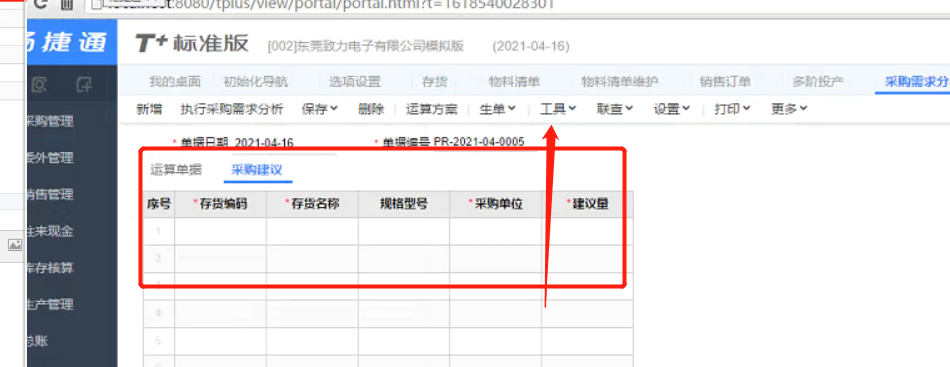Open 总账 in the sidebar

pos(38,341)
